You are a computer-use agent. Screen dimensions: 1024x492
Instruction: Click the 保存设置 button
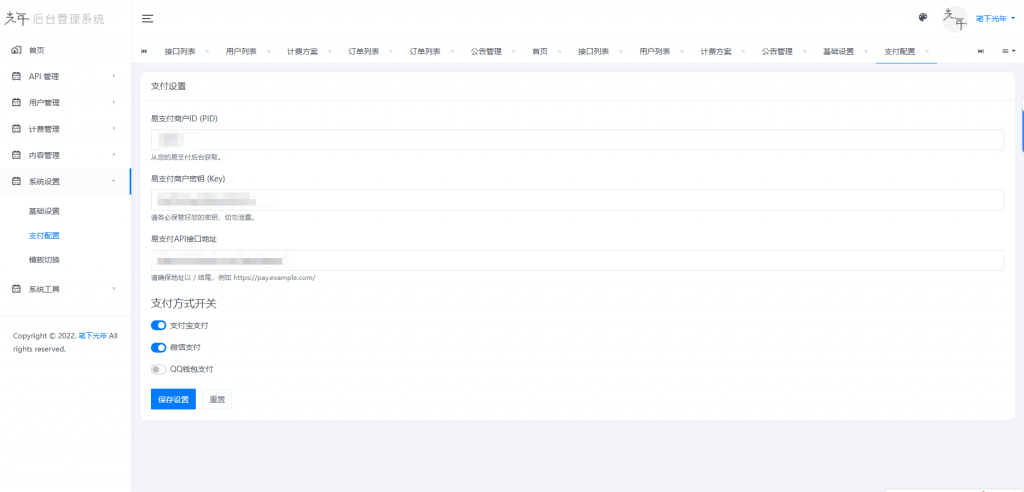tap(173, 399)
